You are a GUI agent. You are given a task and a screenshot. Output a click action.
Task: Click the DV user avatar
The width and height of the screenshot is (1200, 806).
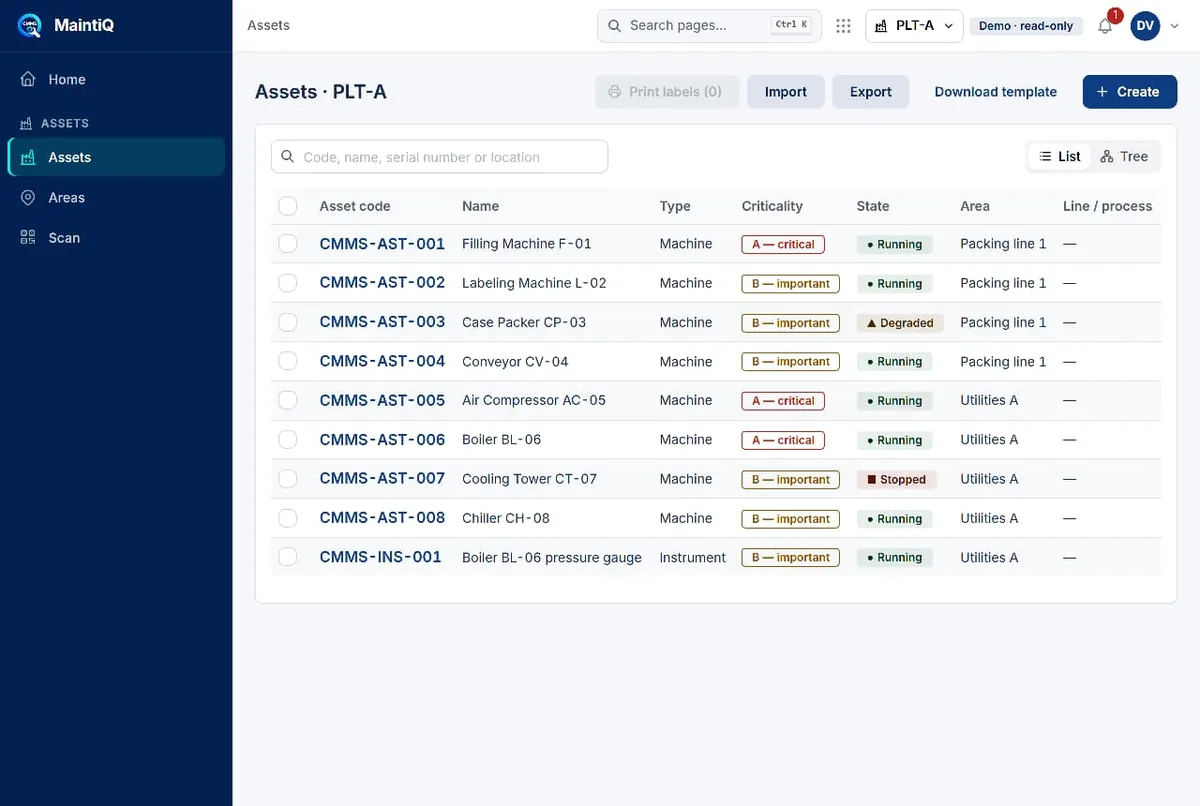click(1145, 26)
